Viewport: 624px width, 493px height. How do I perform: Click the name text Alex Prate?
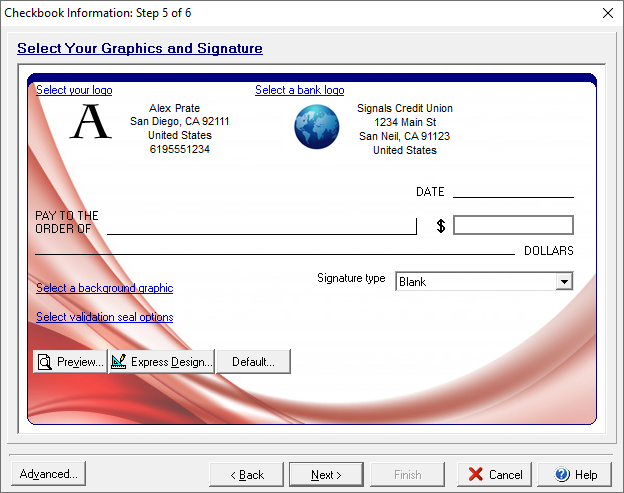click(x=174, y=108)
